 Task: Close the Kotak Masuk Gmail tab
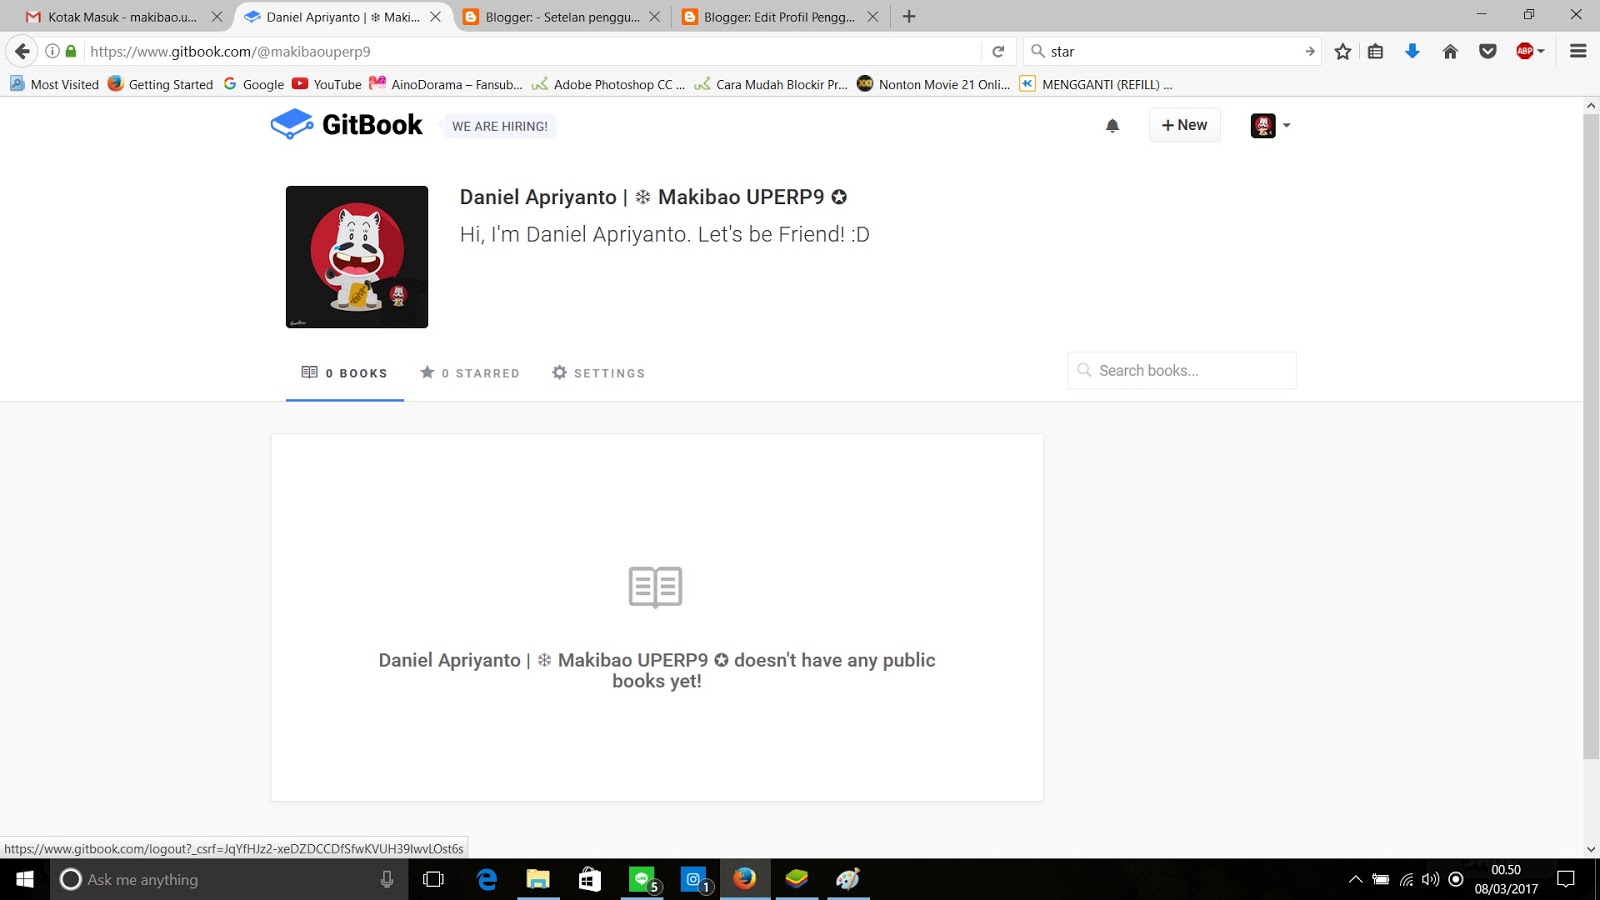(217, 17)
